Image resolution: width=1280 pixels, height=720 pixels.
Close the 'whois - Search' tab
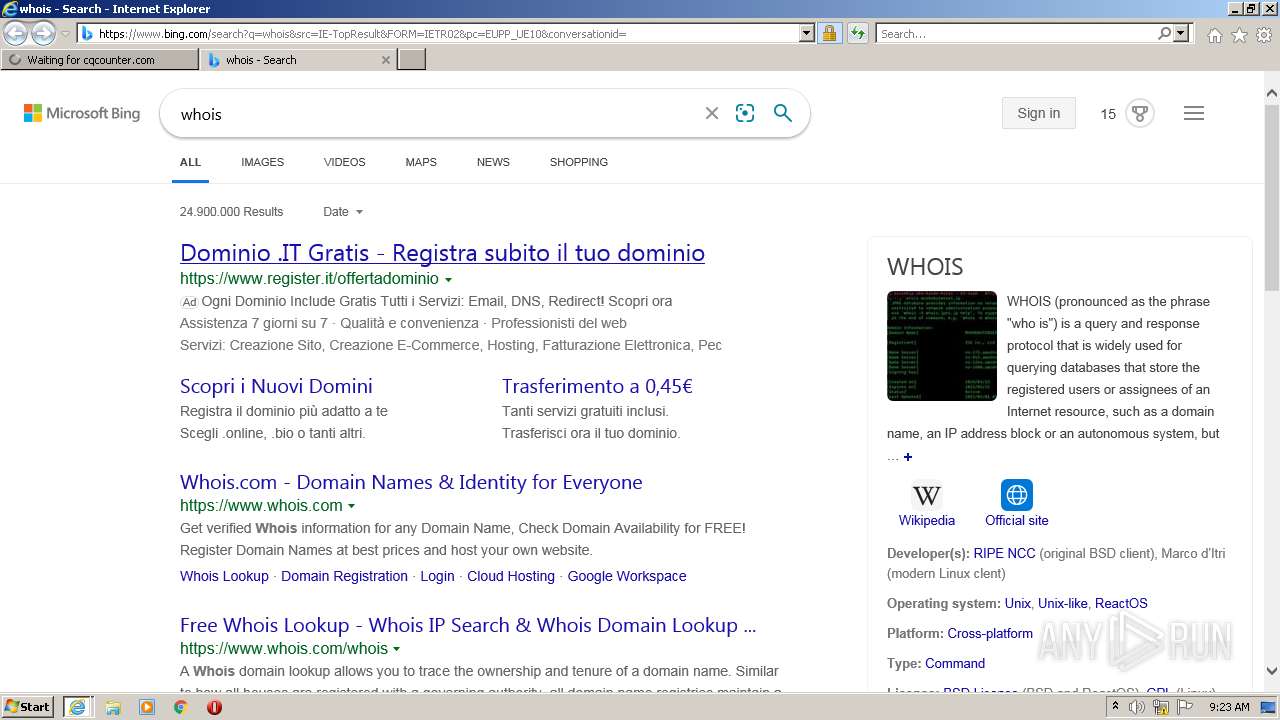point(386,60)
